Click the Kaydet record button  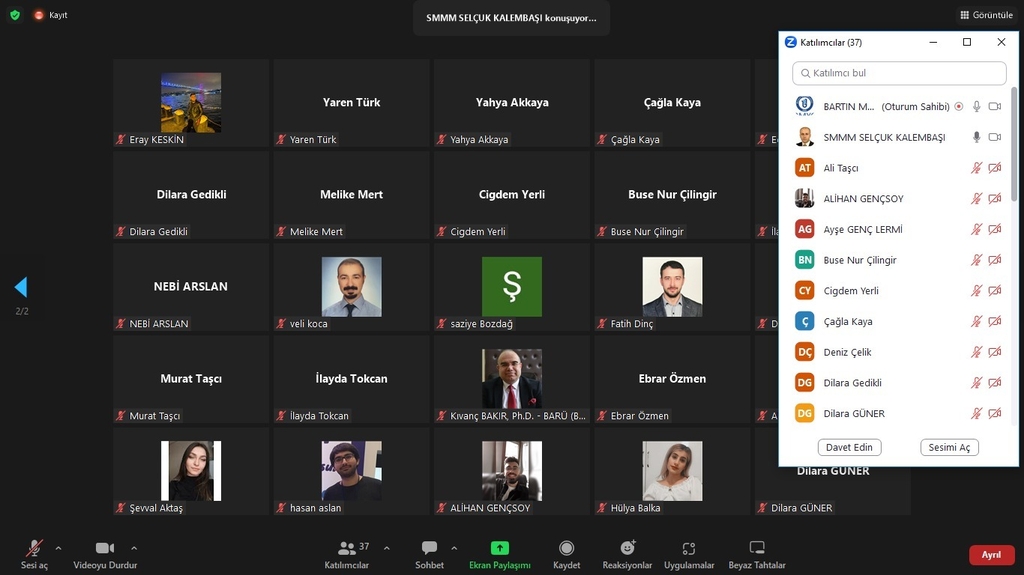(x=566, y=554)
